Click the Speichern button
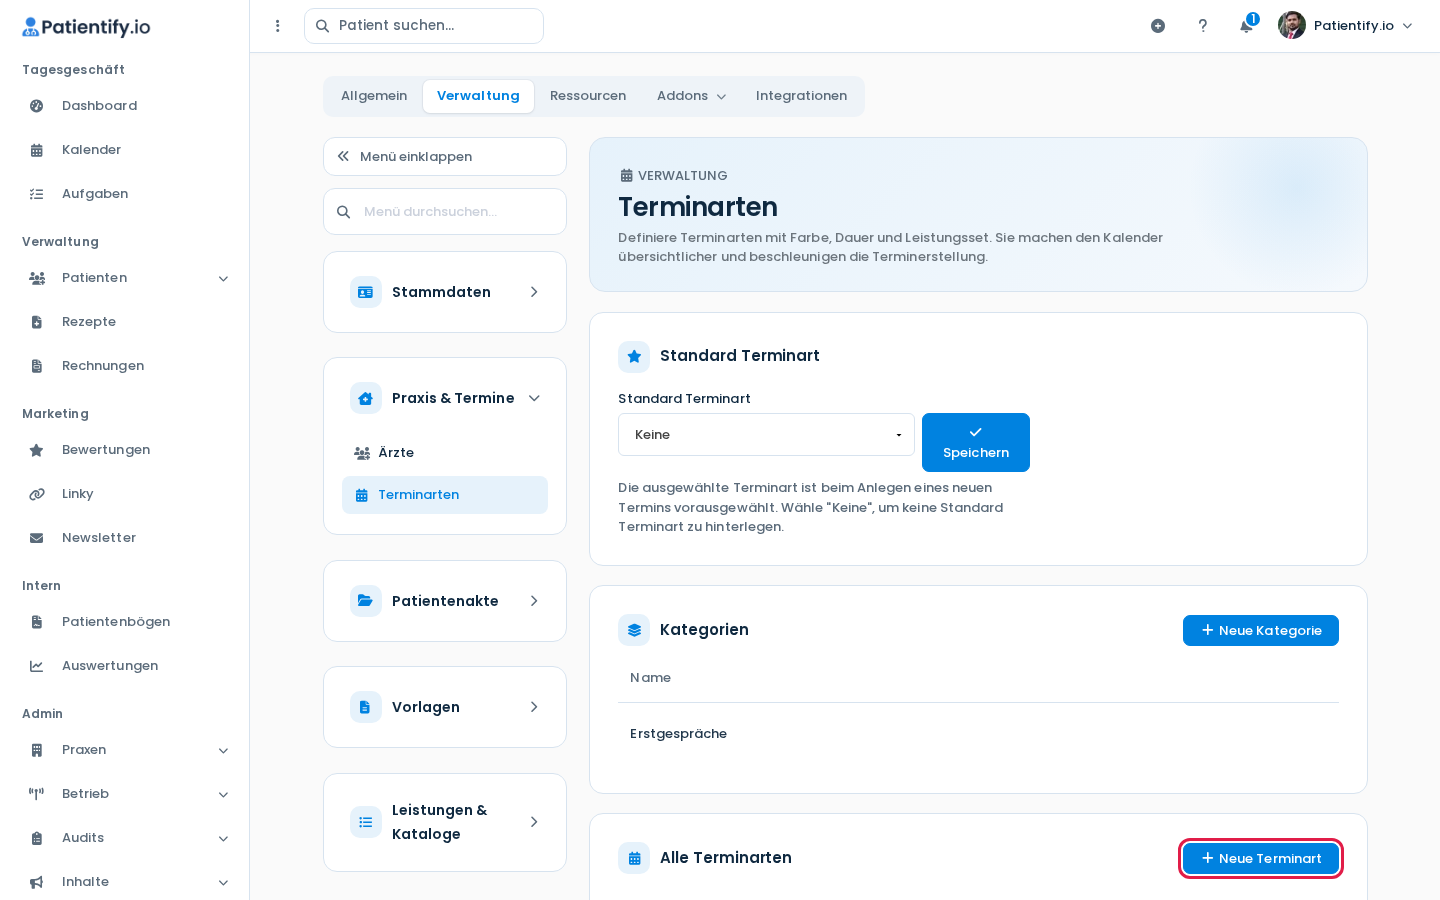Screen dimensions: 1440x900 click(976, 442)
